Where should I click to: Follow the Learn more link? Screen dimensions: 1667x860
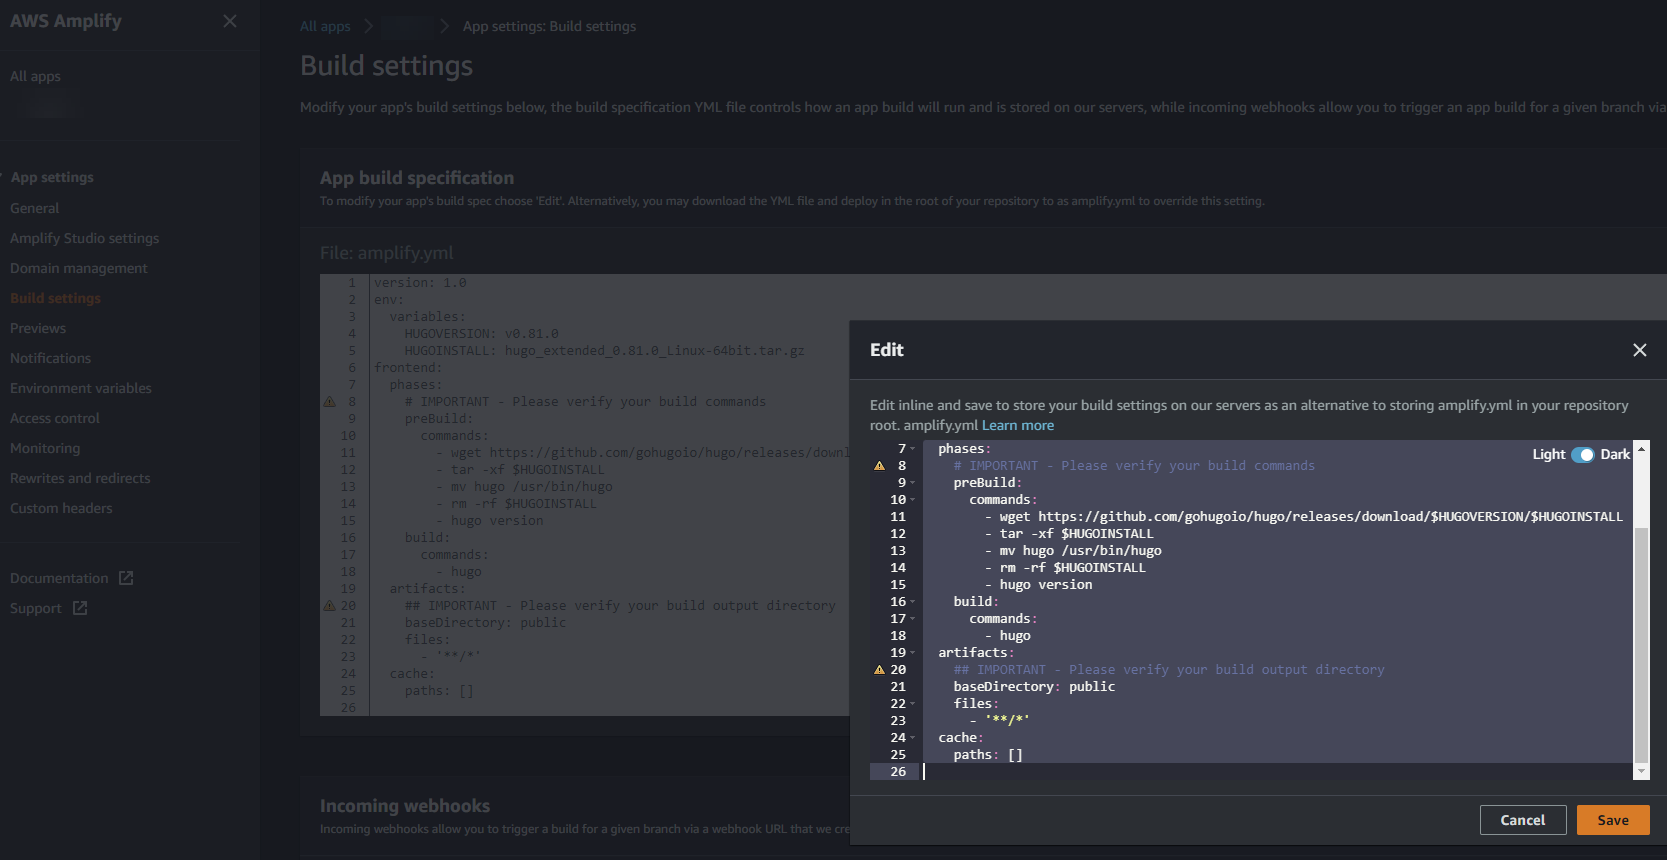(x=1018, y=425)
